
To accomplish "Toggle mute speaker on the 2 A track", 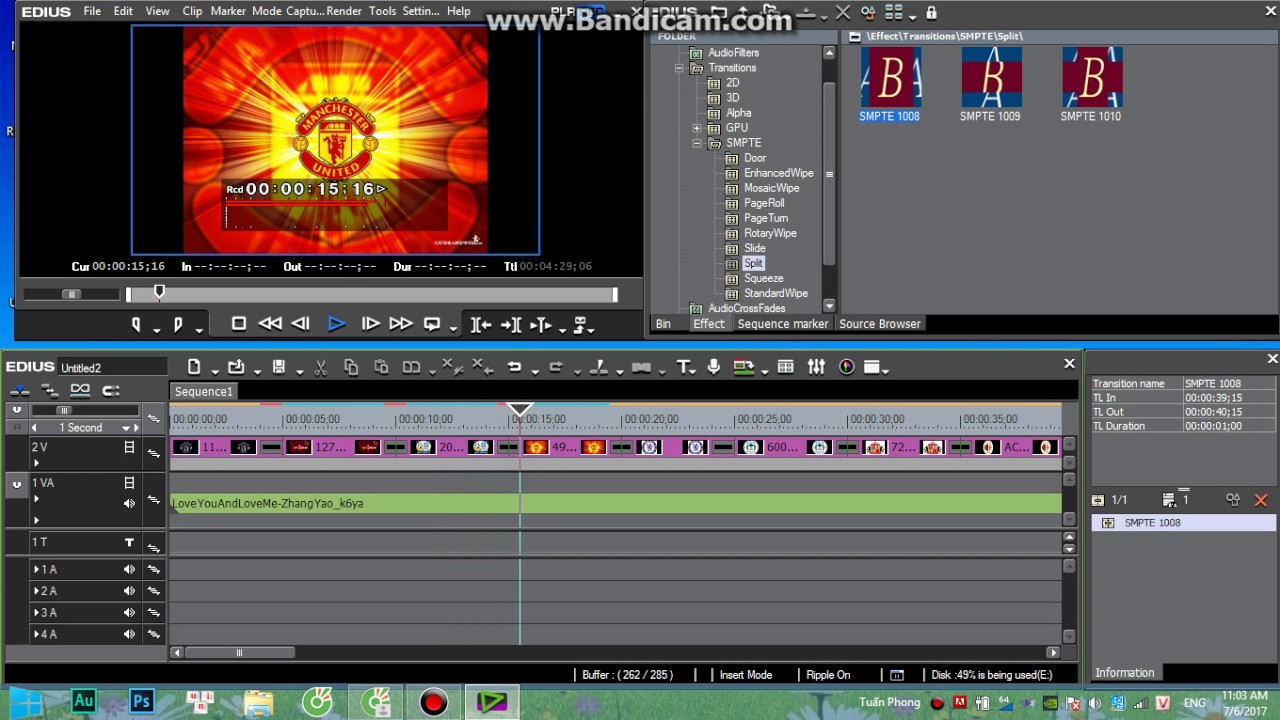I will pyautogui.click(x=129, y=591).
